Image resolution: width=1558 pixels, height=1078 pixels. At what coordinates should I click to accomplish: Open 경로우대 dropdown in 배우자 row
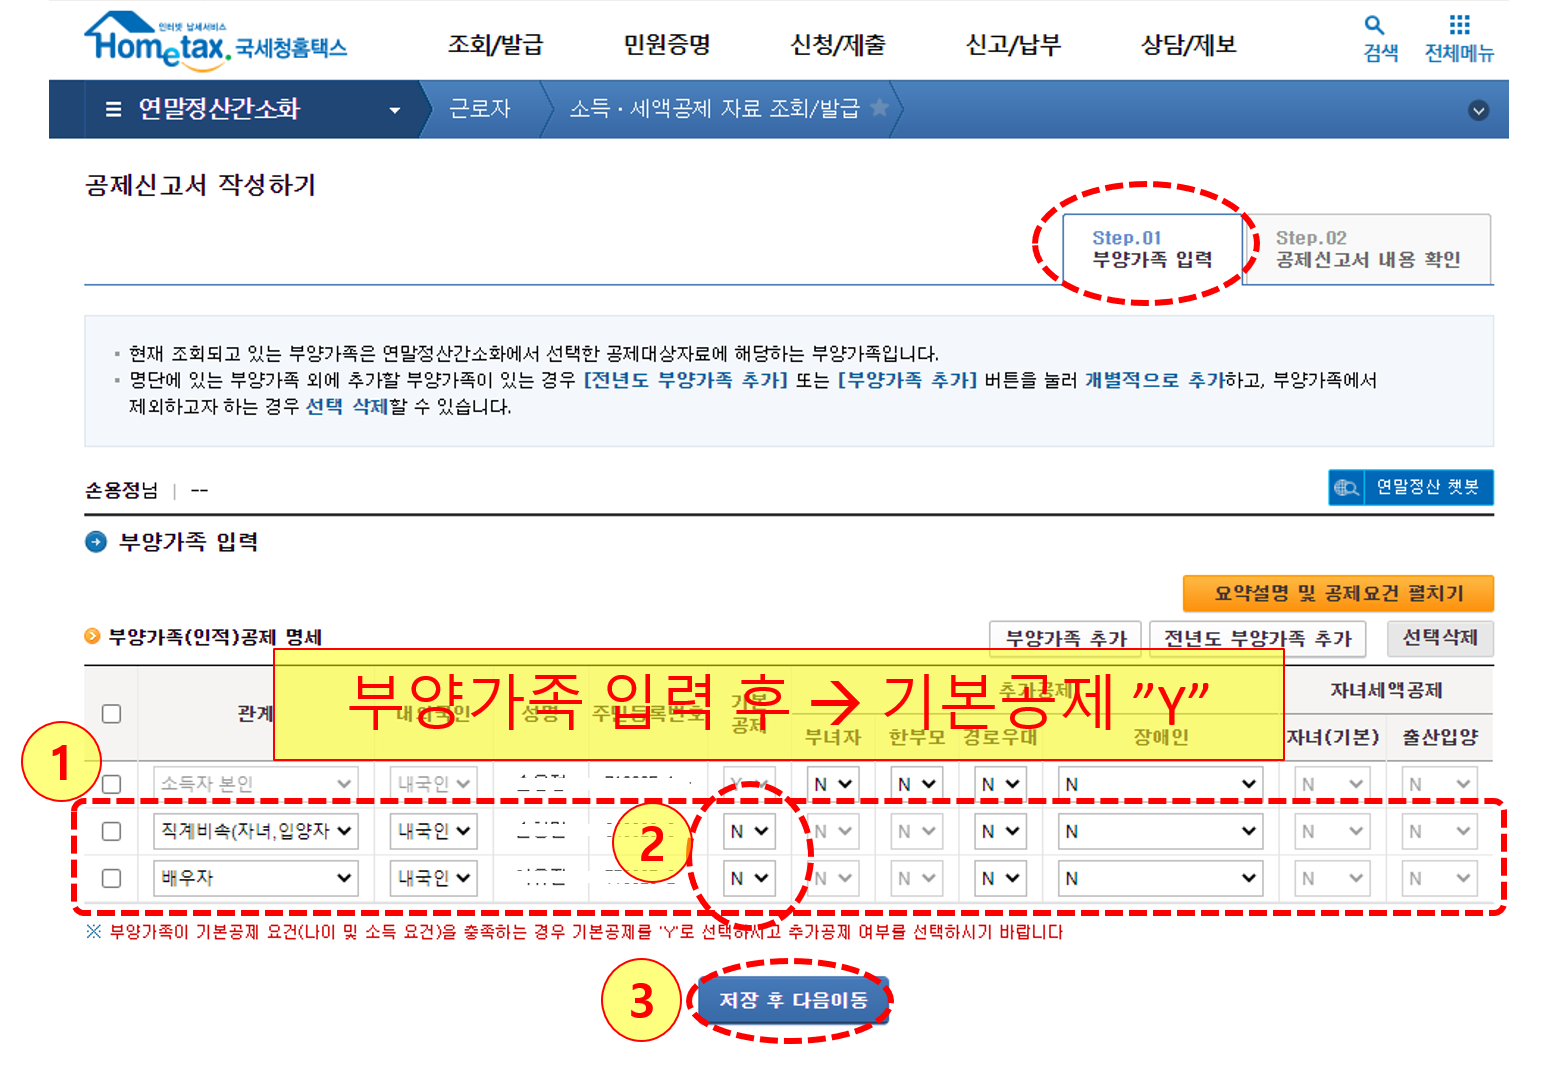click(x=1000, y=878)
